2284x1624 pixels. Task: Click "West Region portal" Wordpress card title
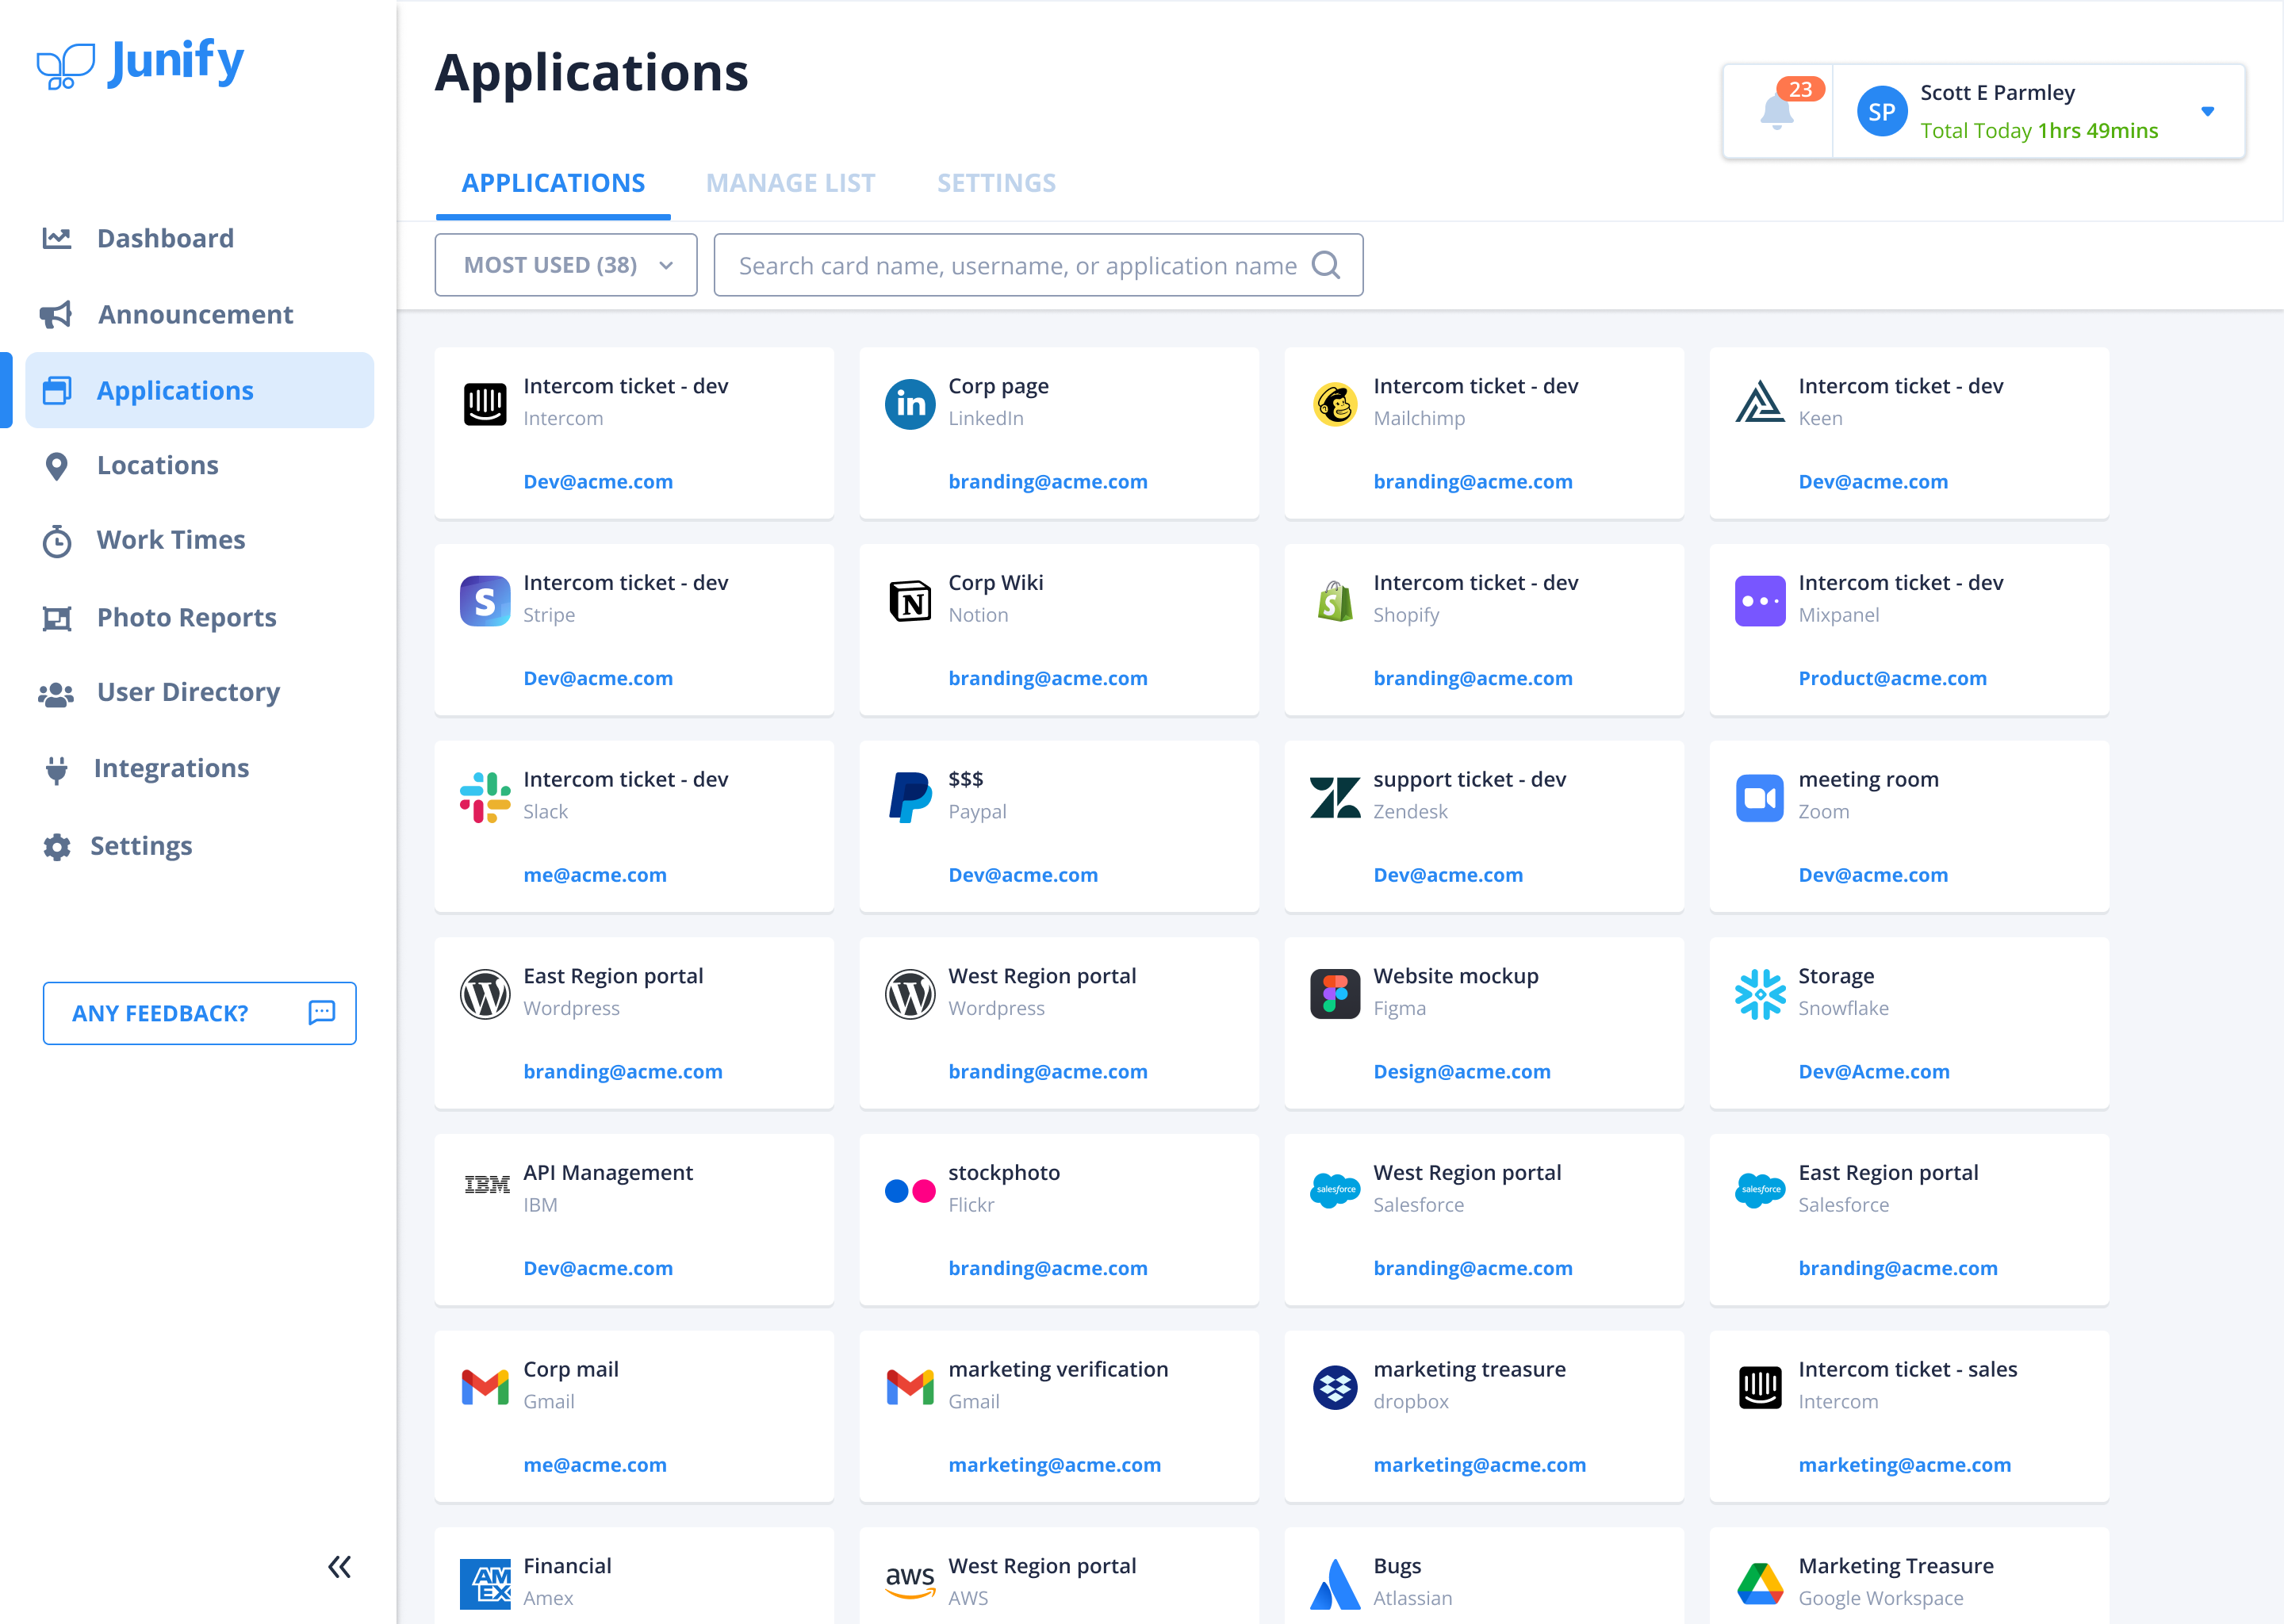(x=1042, y=976)
